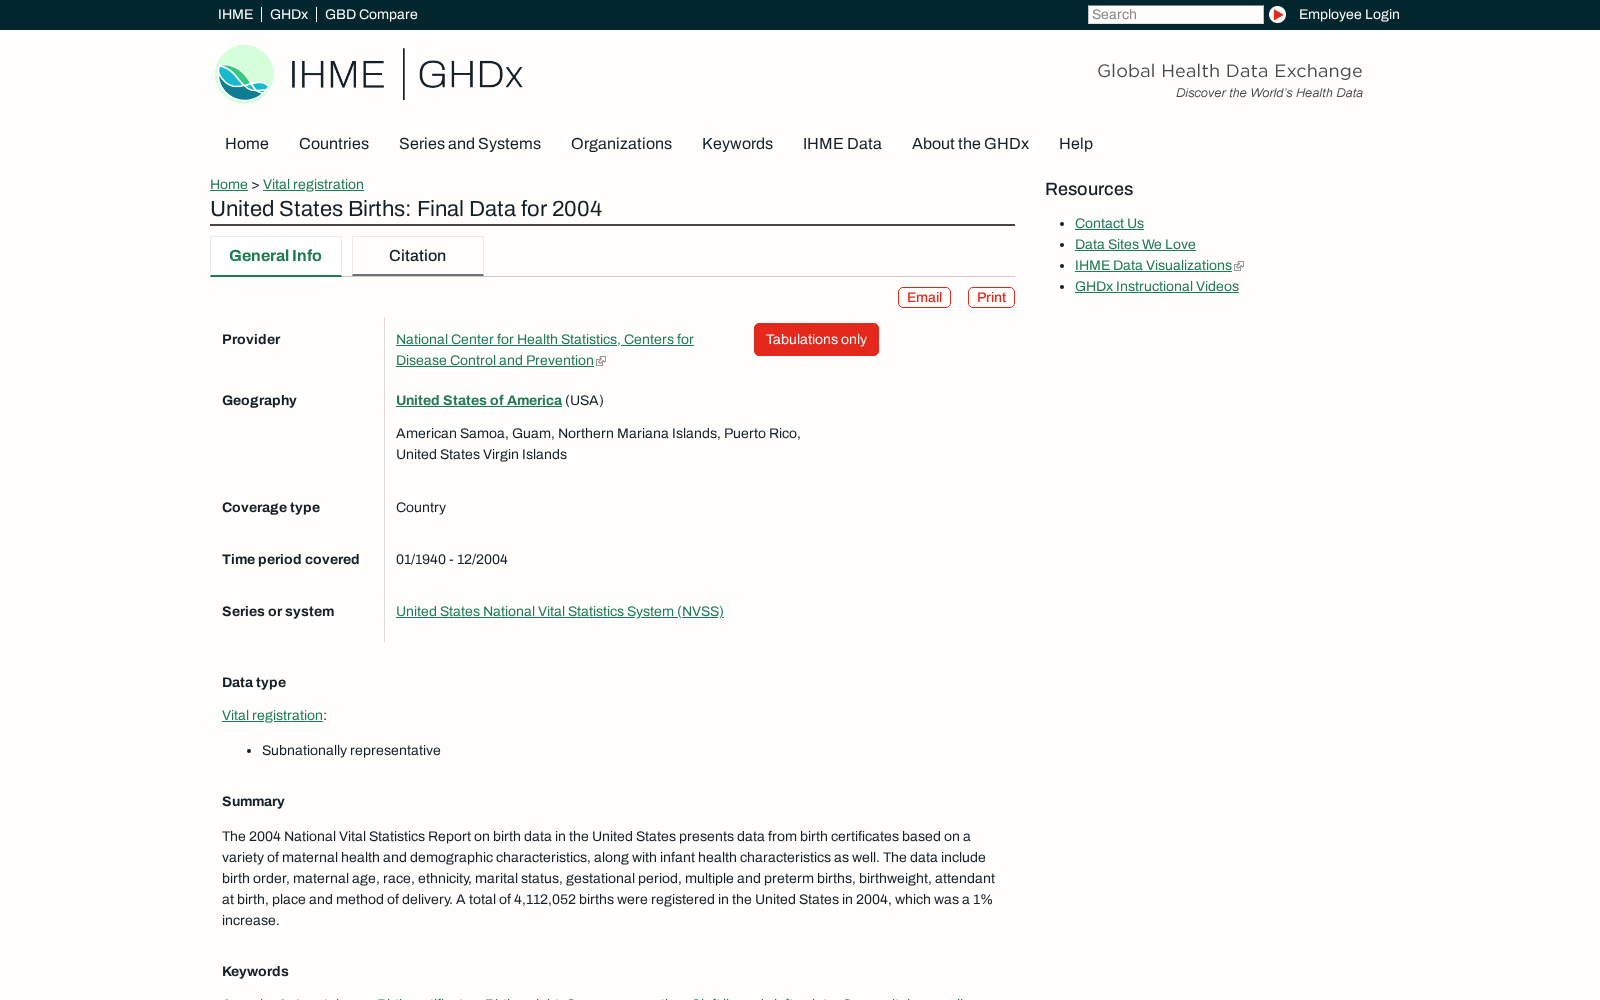Open the About the GHDx menu

[970, 144]
